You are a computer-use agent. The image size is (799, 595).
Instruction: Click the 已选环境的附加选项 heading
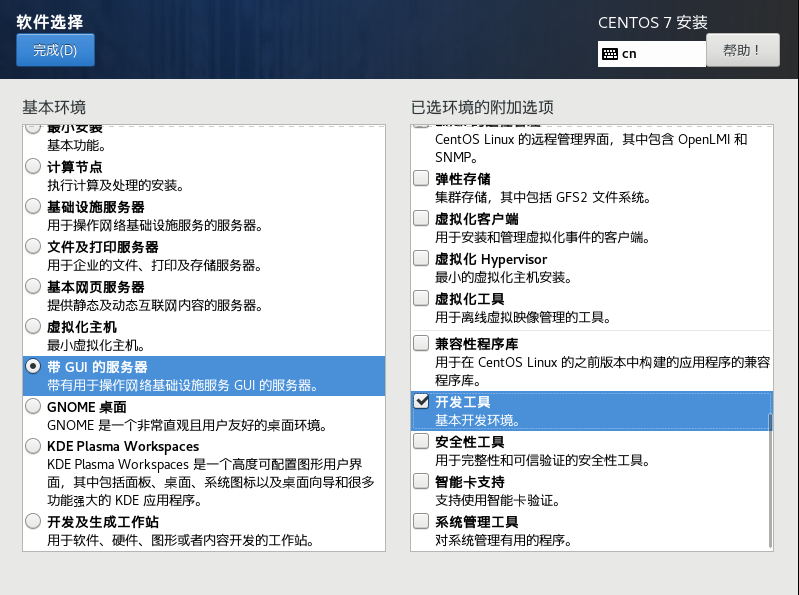point(482,107)
